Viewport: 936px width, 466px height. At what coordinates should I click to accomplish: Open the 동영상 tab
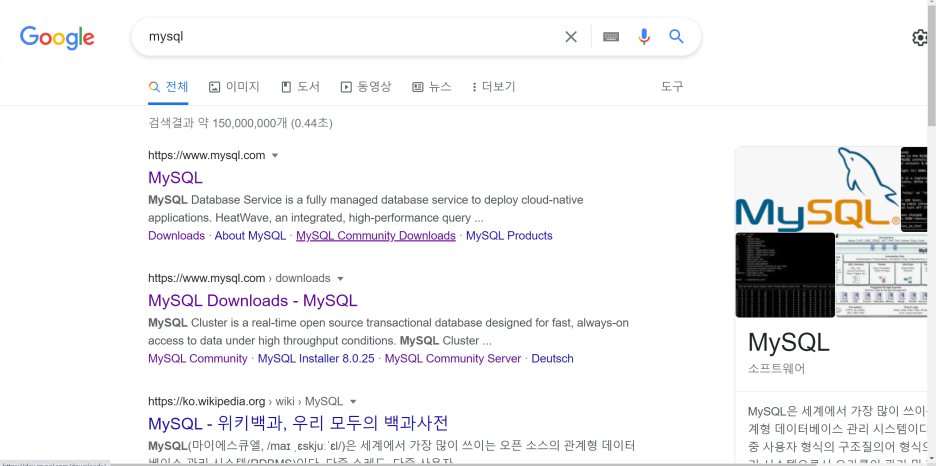point(366,87)
